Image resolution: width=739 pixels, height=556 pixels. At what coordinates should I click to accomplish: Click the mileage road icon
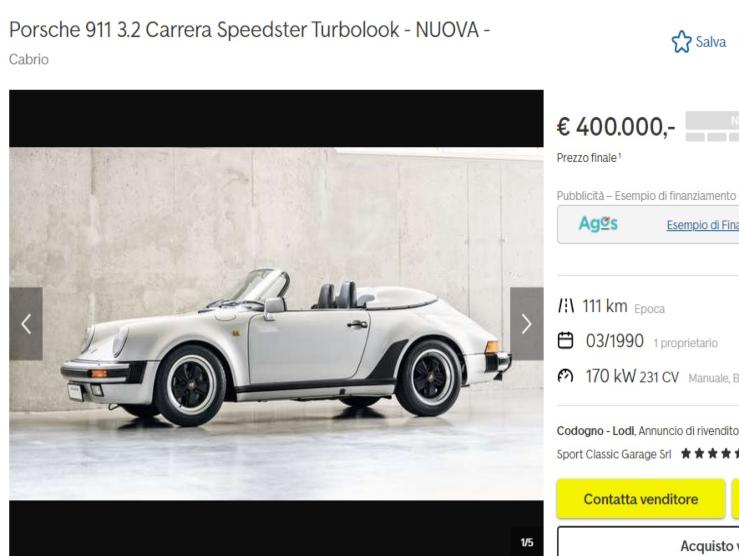pos(566,306)
